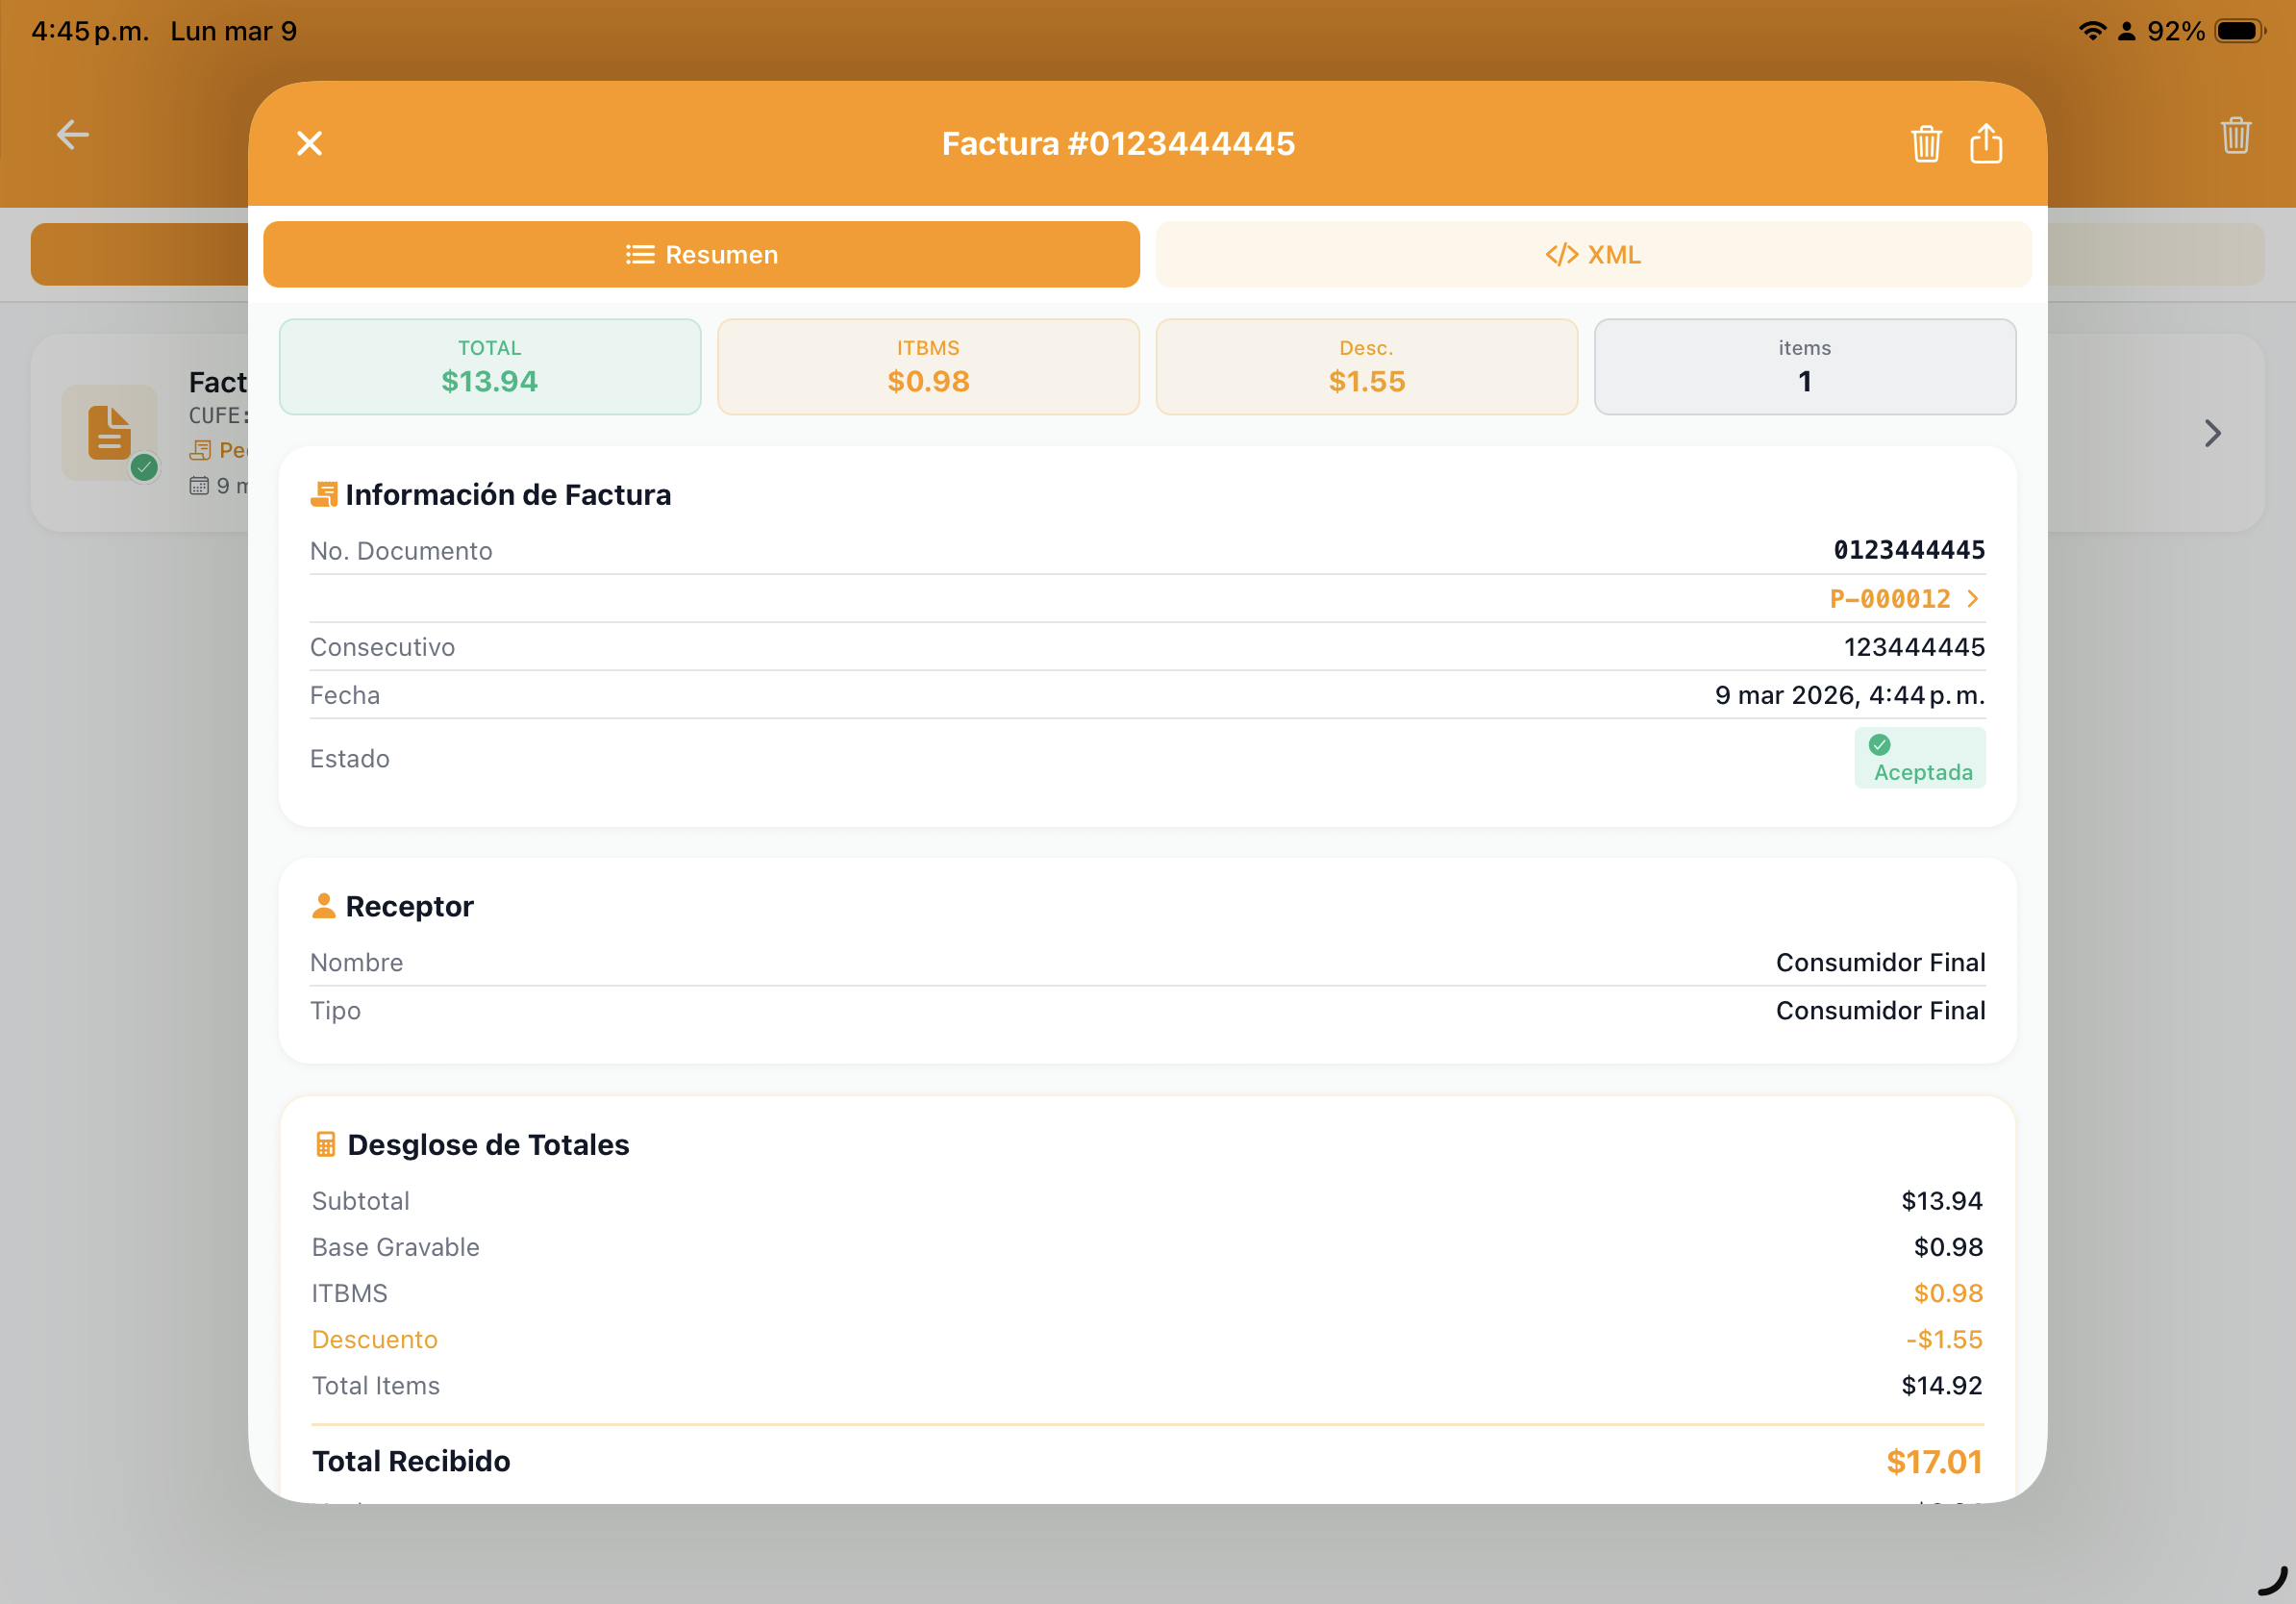The image size is (2296, 1604).
Task: Click the Desglose de Totales calculator icon
Action: coord(325,1144)
